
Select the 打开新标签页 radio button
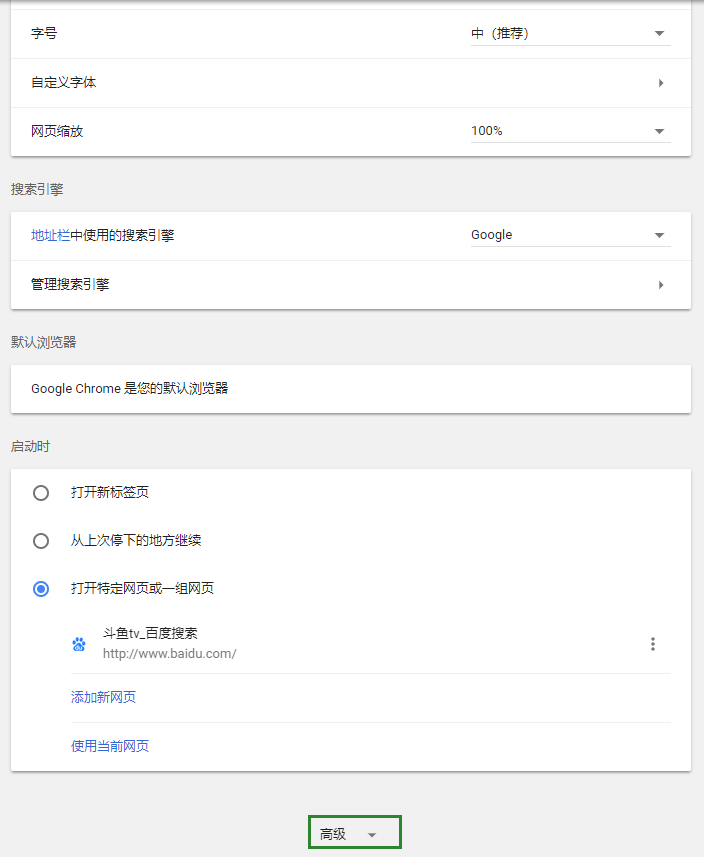[41, 493]
